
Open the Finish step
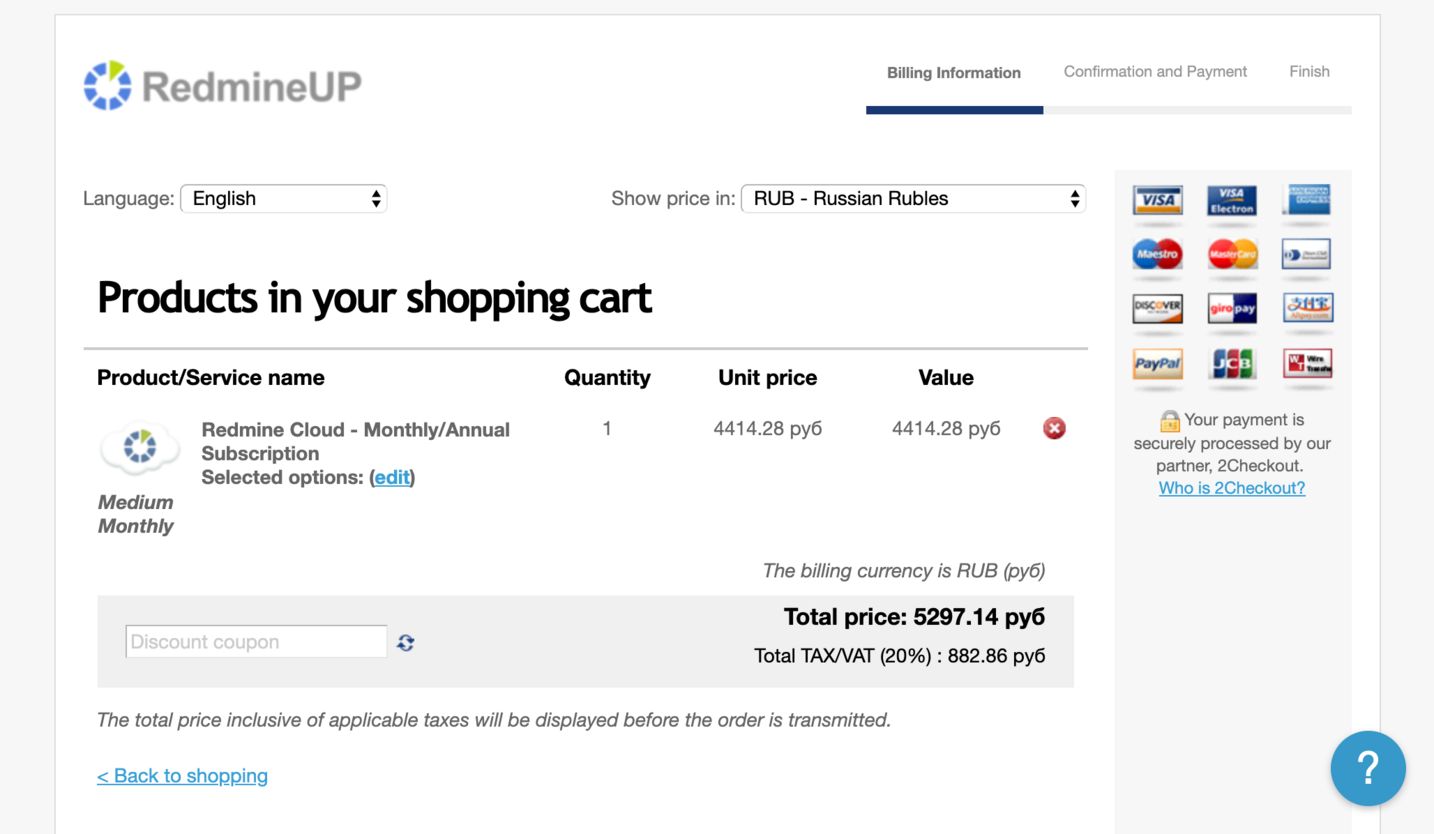1309,71
